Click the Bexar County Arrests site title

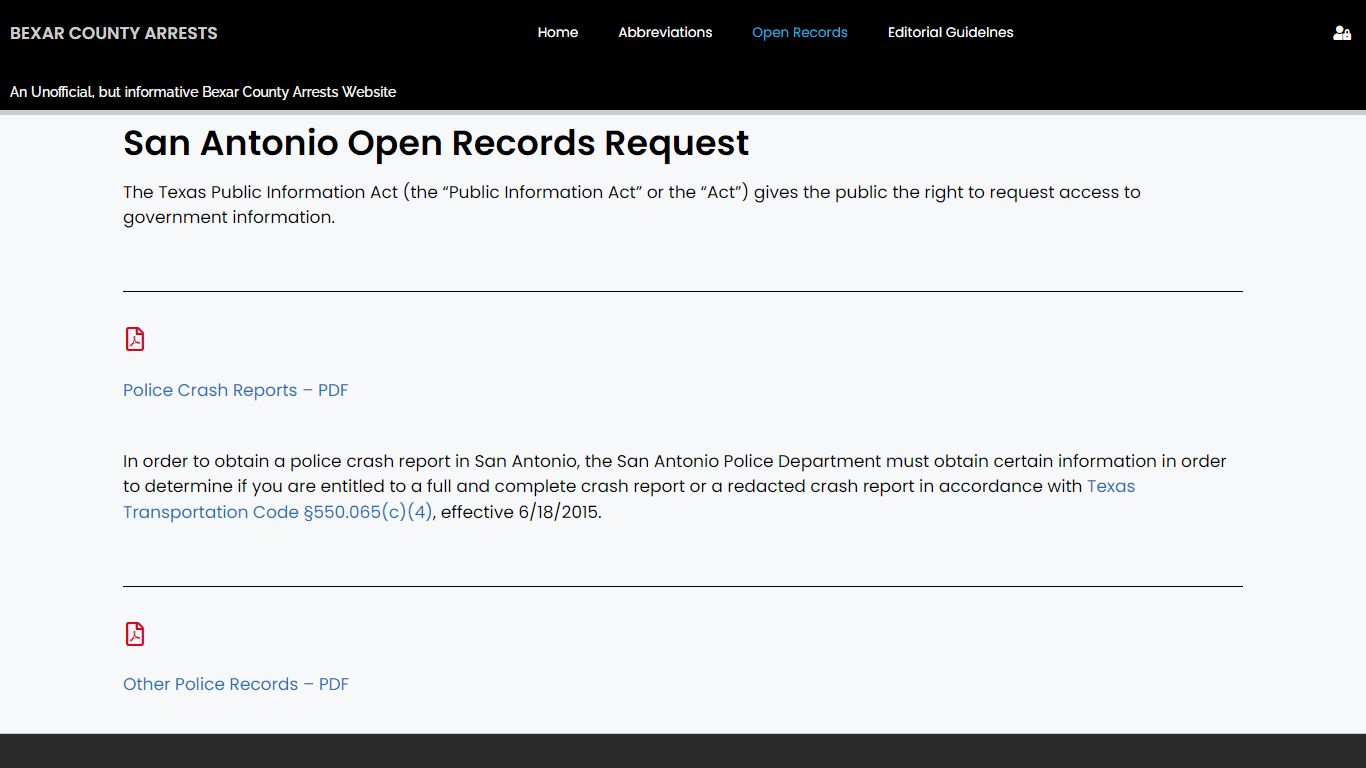[114, 33]
